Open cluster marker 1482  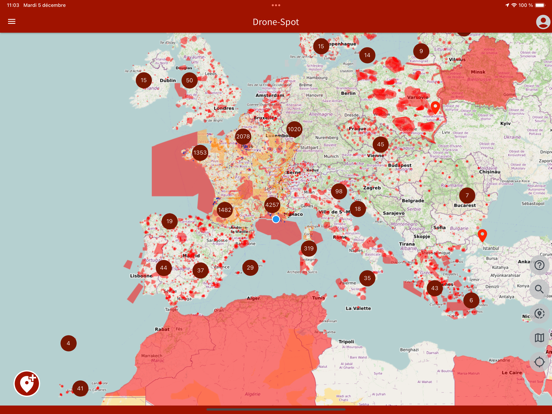225,210
